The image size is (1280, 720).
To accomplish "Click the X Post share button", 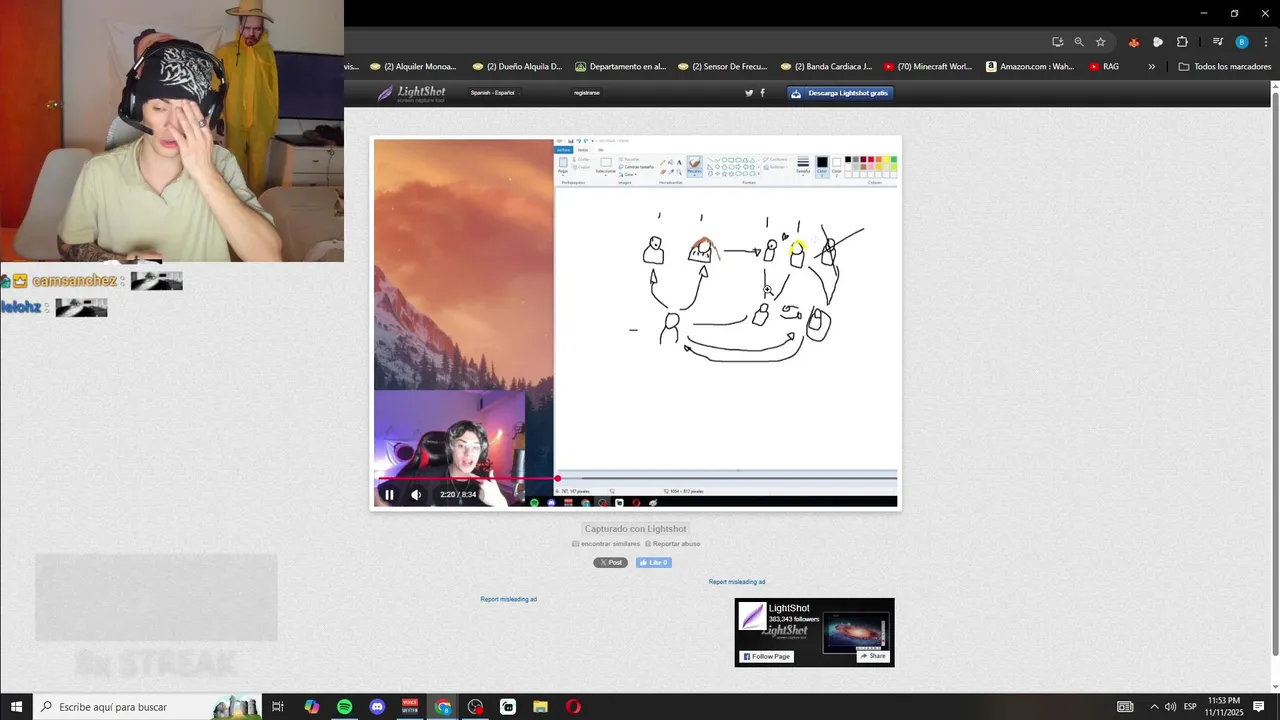I will (611, 563).
